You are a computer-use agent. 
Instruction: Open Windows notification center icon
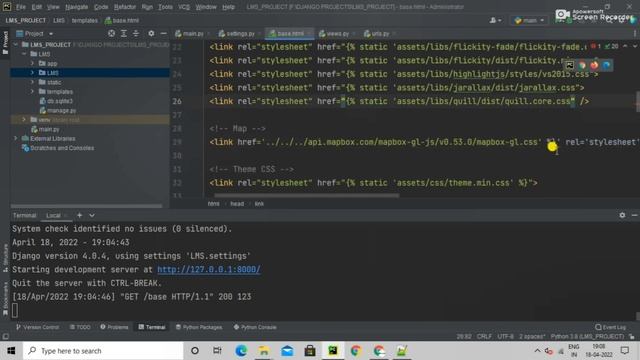625,351
